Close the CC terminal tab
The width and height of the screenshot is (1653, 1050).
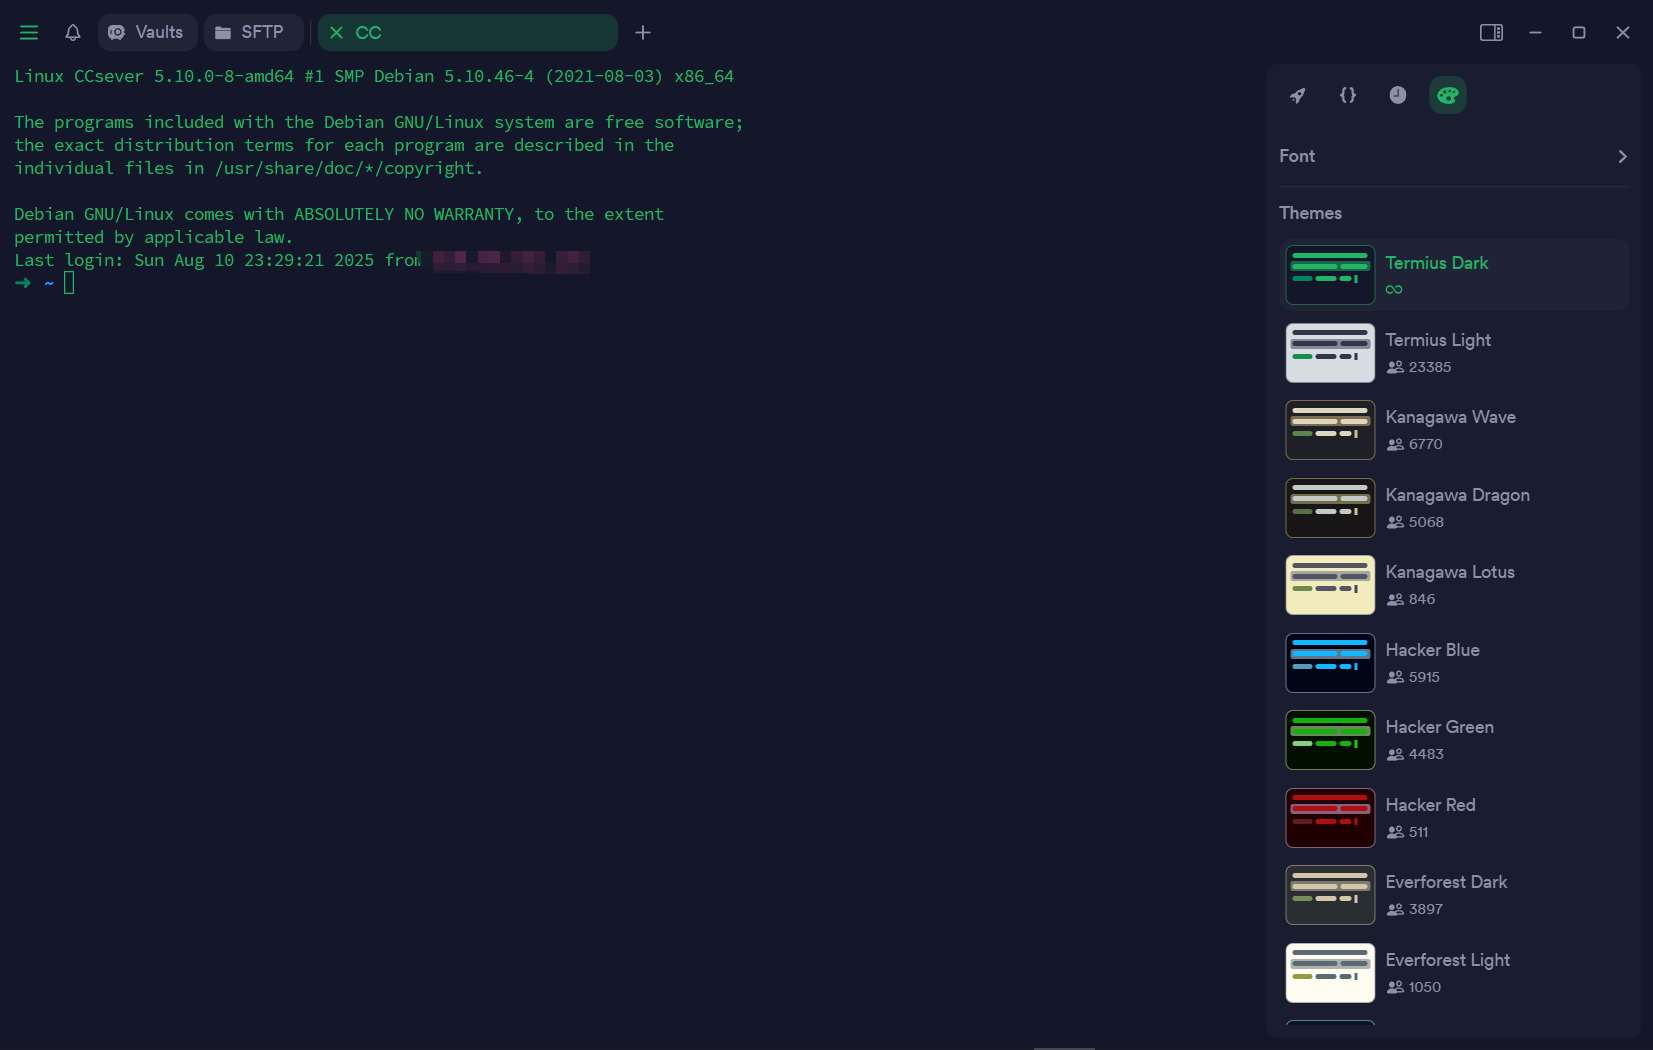click(x=337, y=33)
